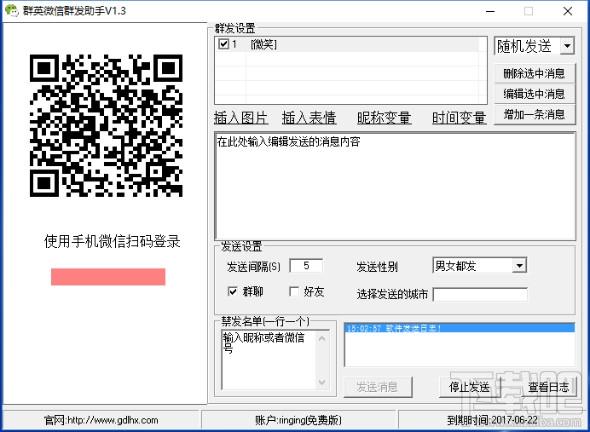Expand the 男女都发 gender dropdown

tap(519, 266)
